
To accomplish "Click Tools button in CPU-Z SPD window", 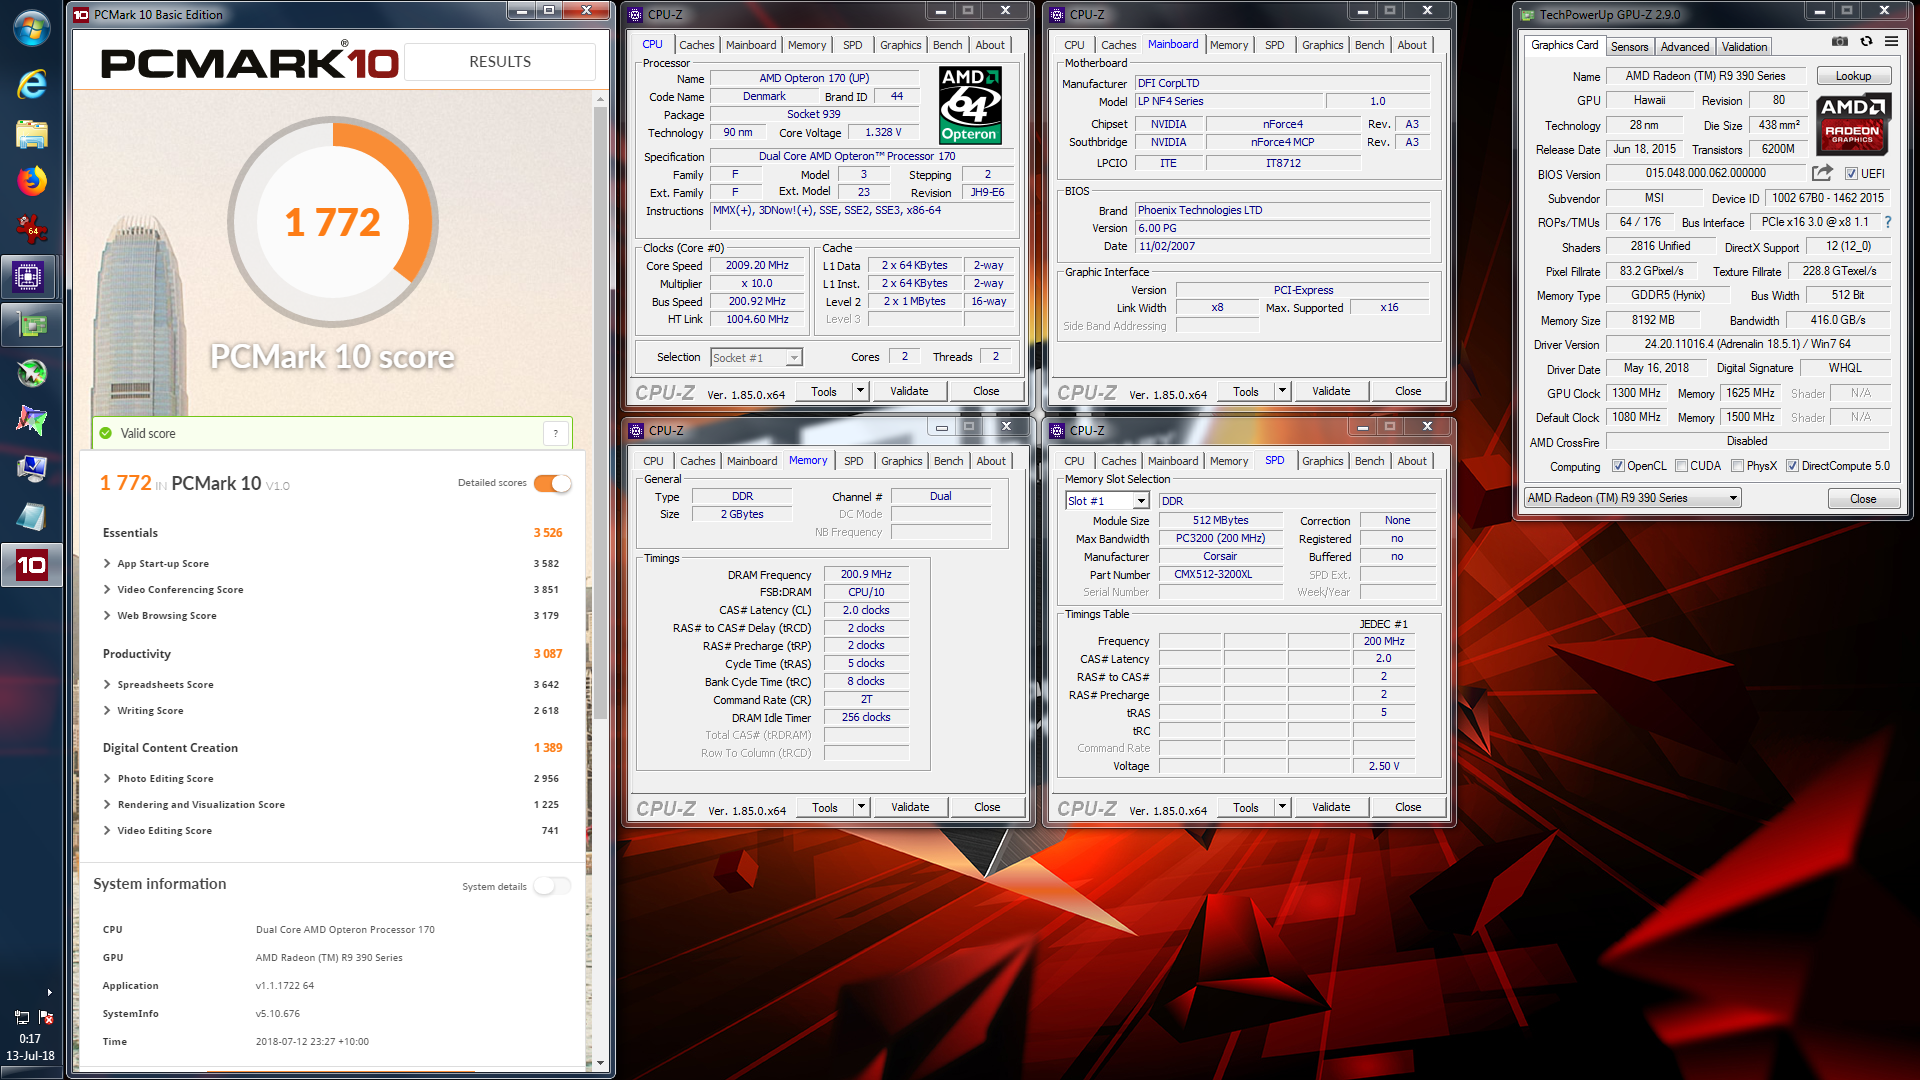I will click(1245, 807).
